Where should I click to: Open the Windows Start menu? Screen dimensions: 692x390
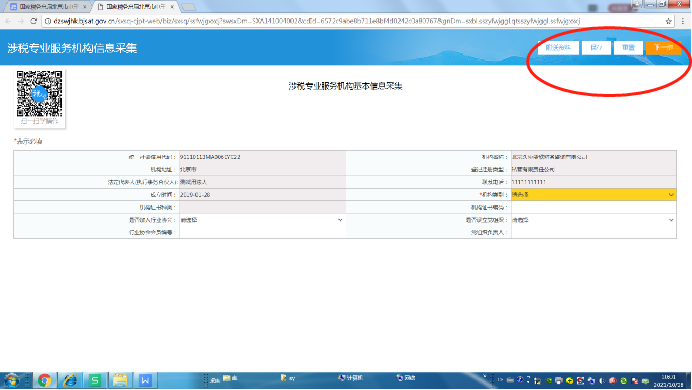coord(11,380)
